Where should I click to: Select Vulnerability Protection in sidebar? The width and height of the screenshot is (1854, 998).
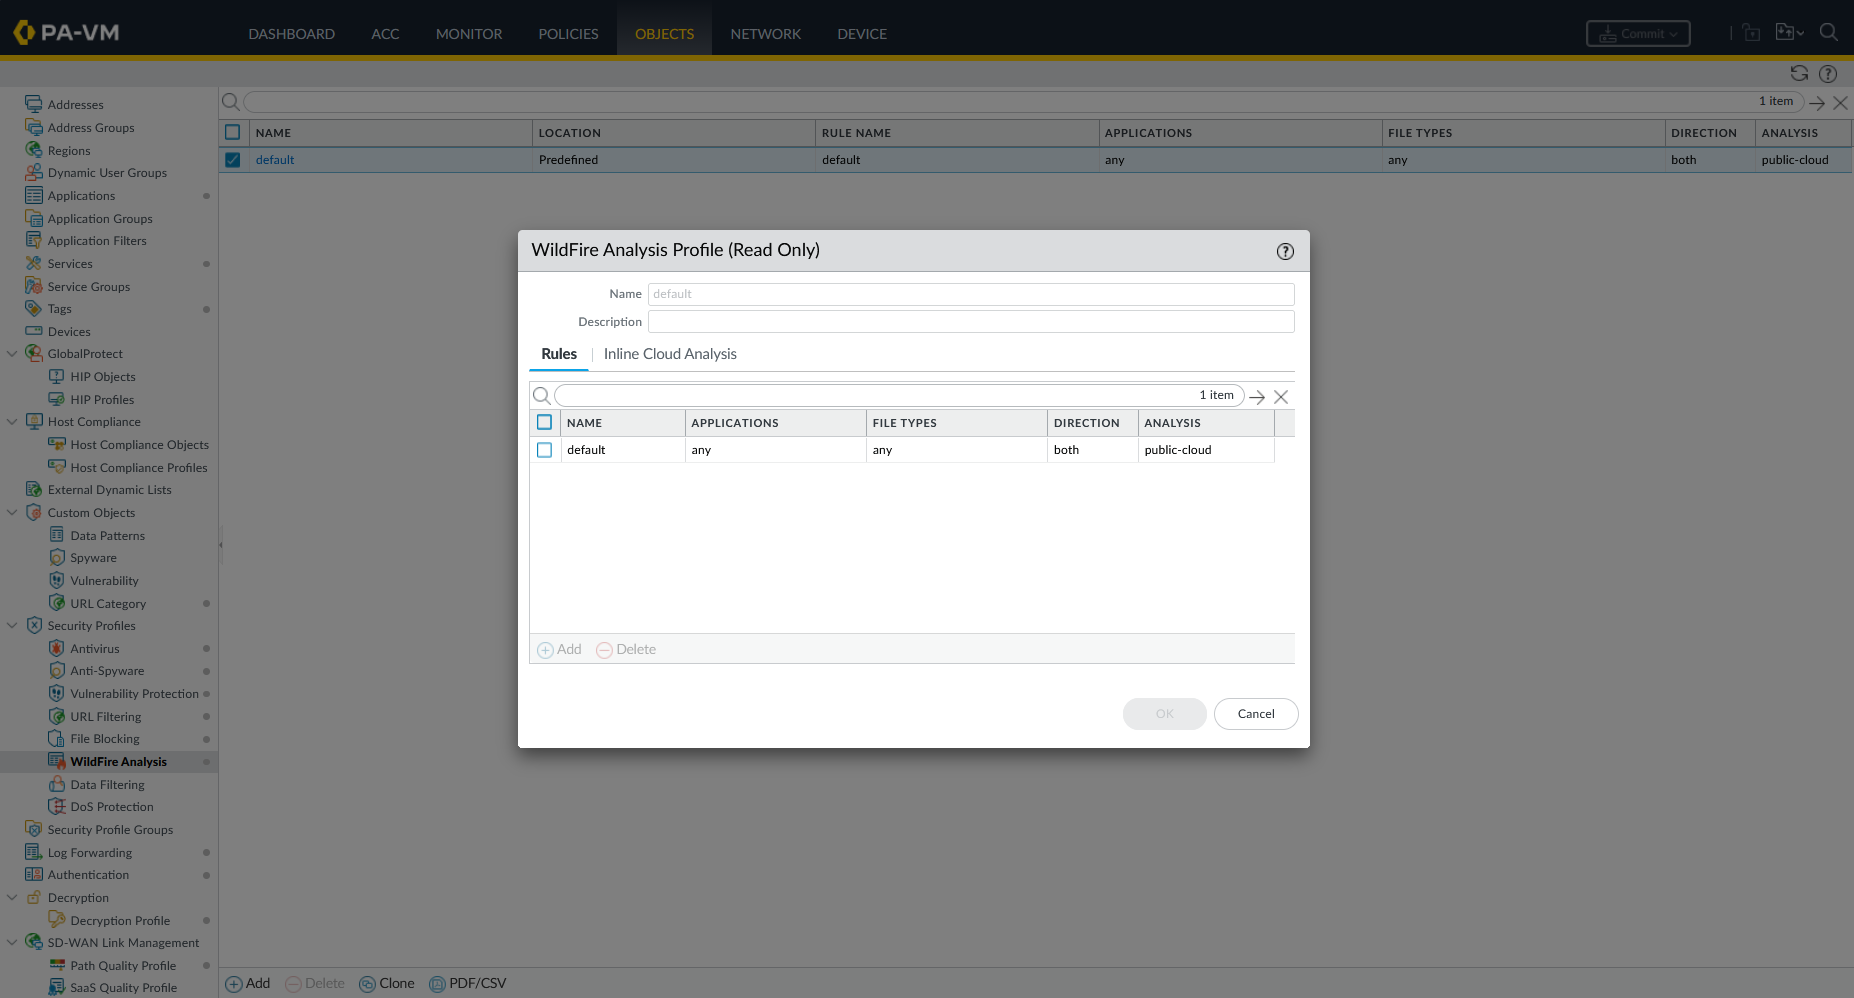click(x=135, y=694)
